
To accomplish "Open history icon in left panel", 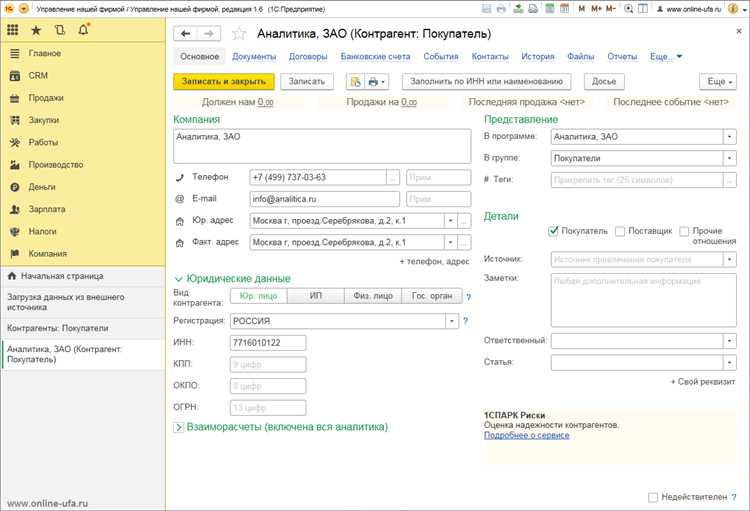I will 60,30.
